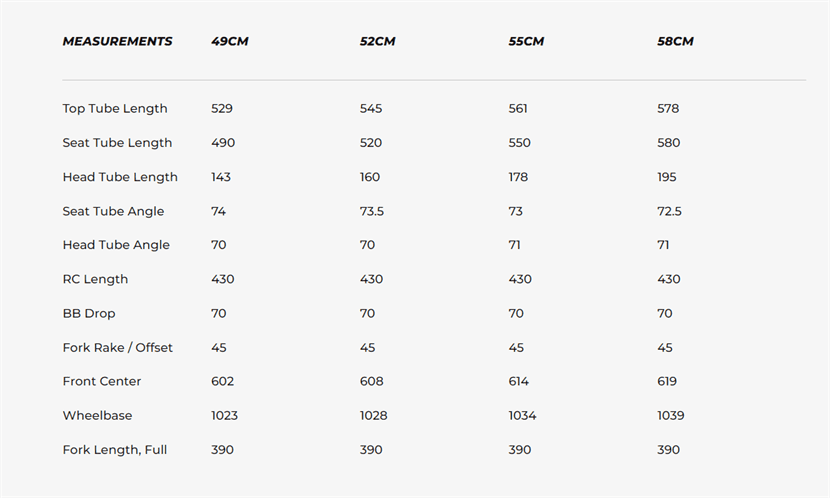
Task: Select the Head Tube Angle row label
Action: point(116,245)
